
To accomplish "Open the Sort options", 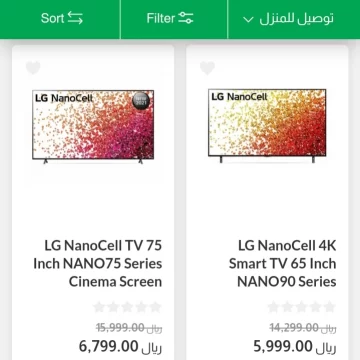I will (x=60, y=18).
